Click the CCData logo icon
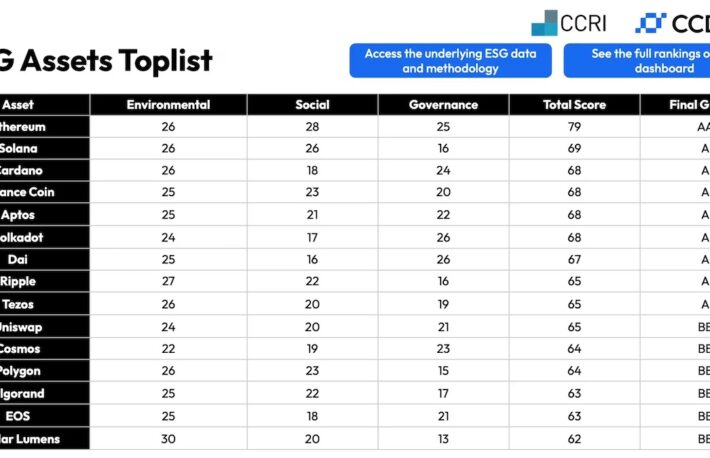Viewport: 710px width, 458px height. (x=651, y=23)
